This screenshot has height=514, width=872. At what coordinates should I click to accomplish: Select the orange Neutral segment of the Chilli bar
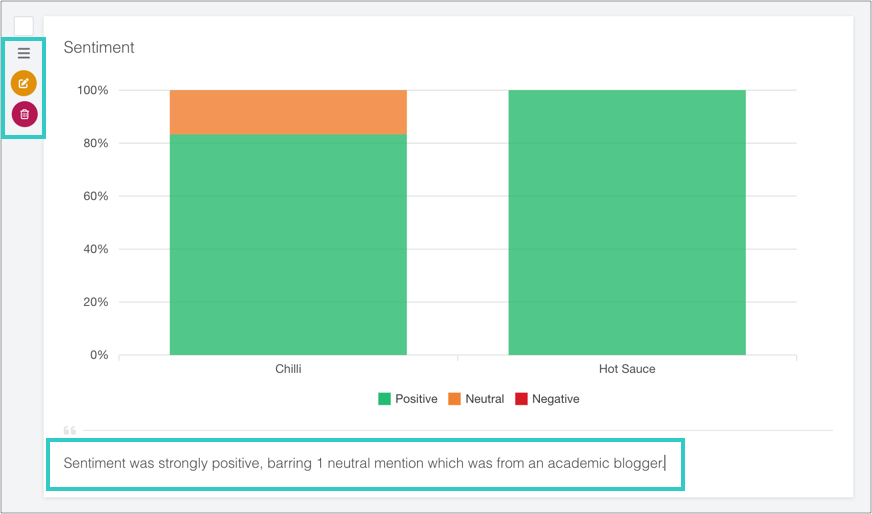point(288,112)
